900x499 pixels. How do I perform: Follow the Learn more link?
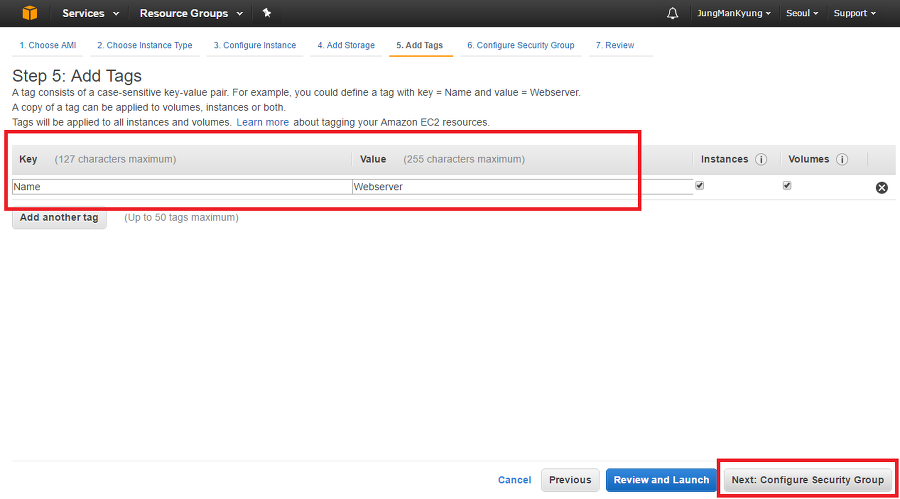pos(262,122)
